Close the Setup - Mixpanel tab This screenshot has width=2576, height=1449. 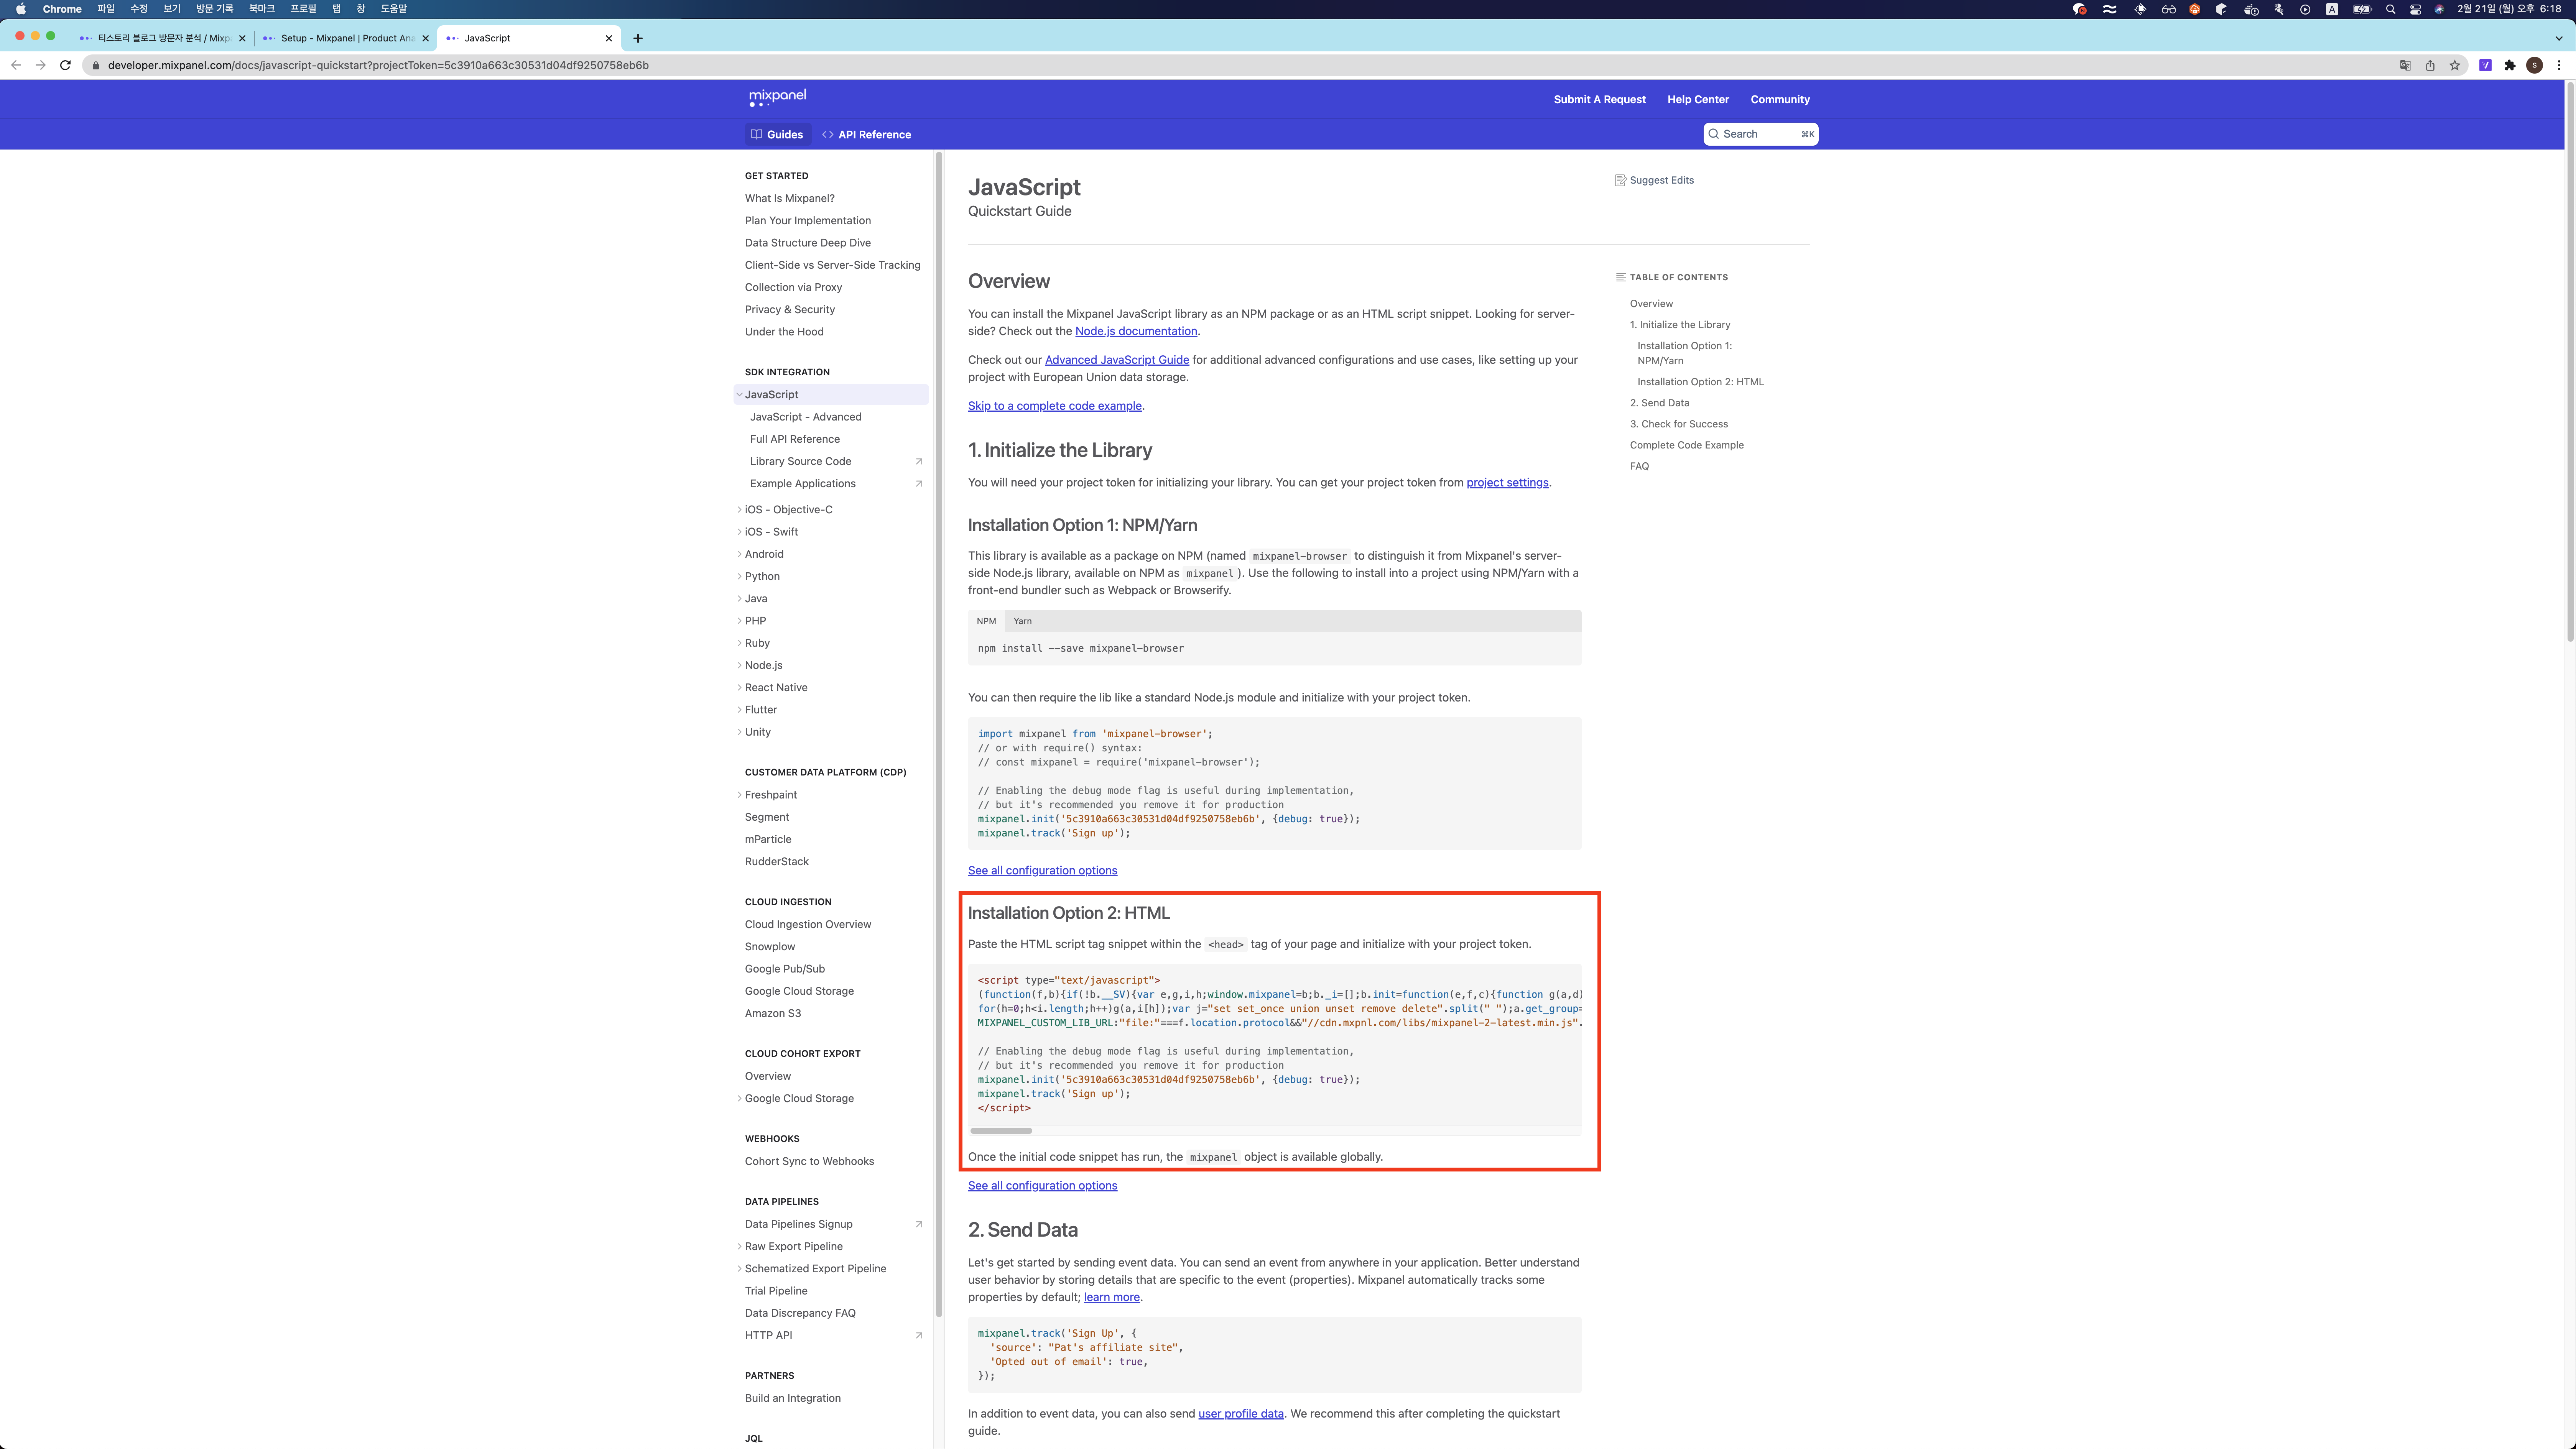coord(425,38)
